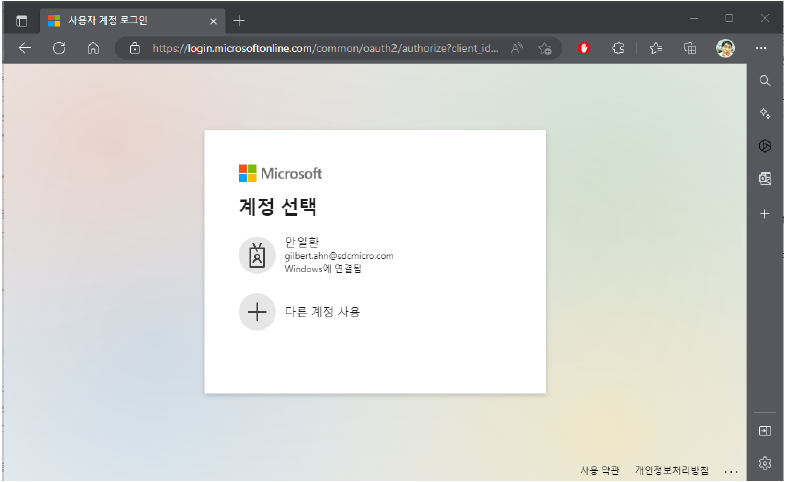Open the Collections icon in toolbar
The height and width of the screenshot is (482, 785).
click(690, 48)
